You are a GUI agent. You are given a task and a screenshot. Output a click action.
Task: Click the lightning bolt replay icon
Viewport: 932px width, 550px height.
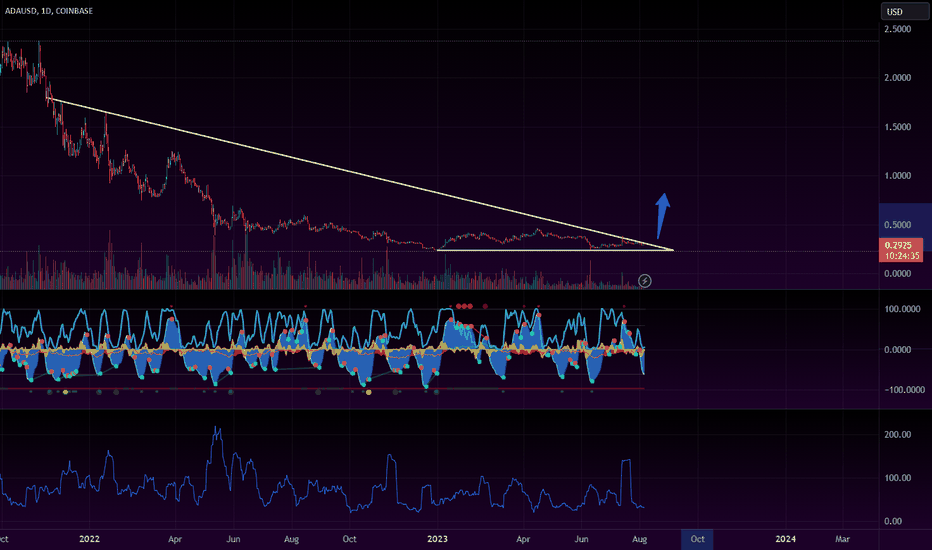[644, 281]
